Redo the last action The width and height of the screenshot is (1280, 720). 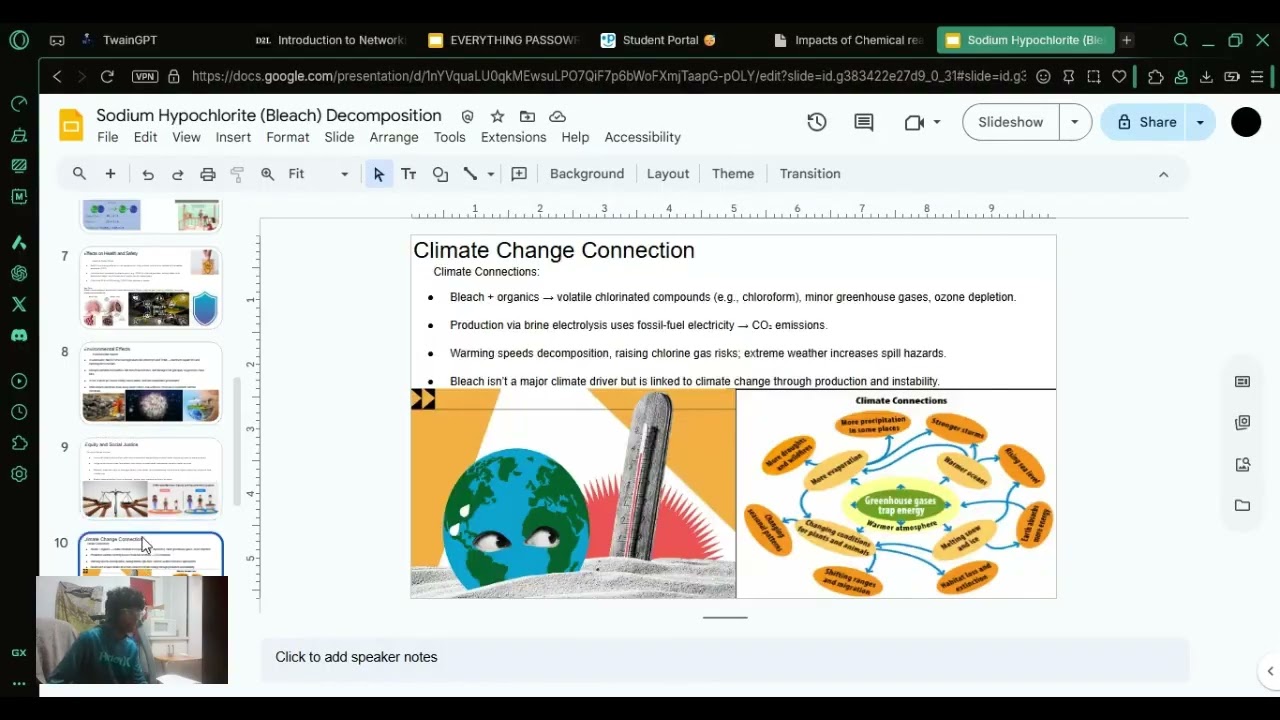coord(178,174)
